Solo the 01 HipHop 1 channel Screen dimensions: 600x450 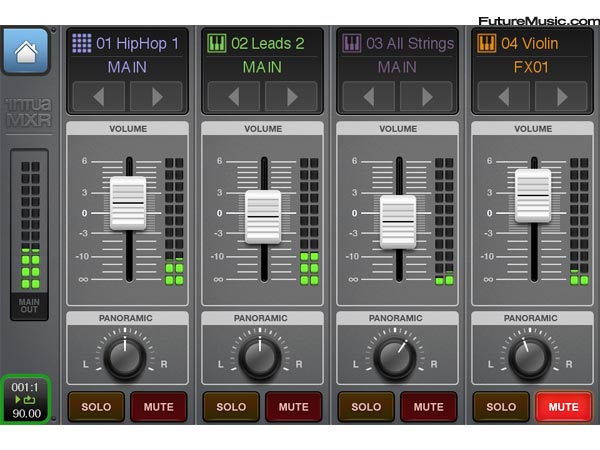[x=96, y=406]
